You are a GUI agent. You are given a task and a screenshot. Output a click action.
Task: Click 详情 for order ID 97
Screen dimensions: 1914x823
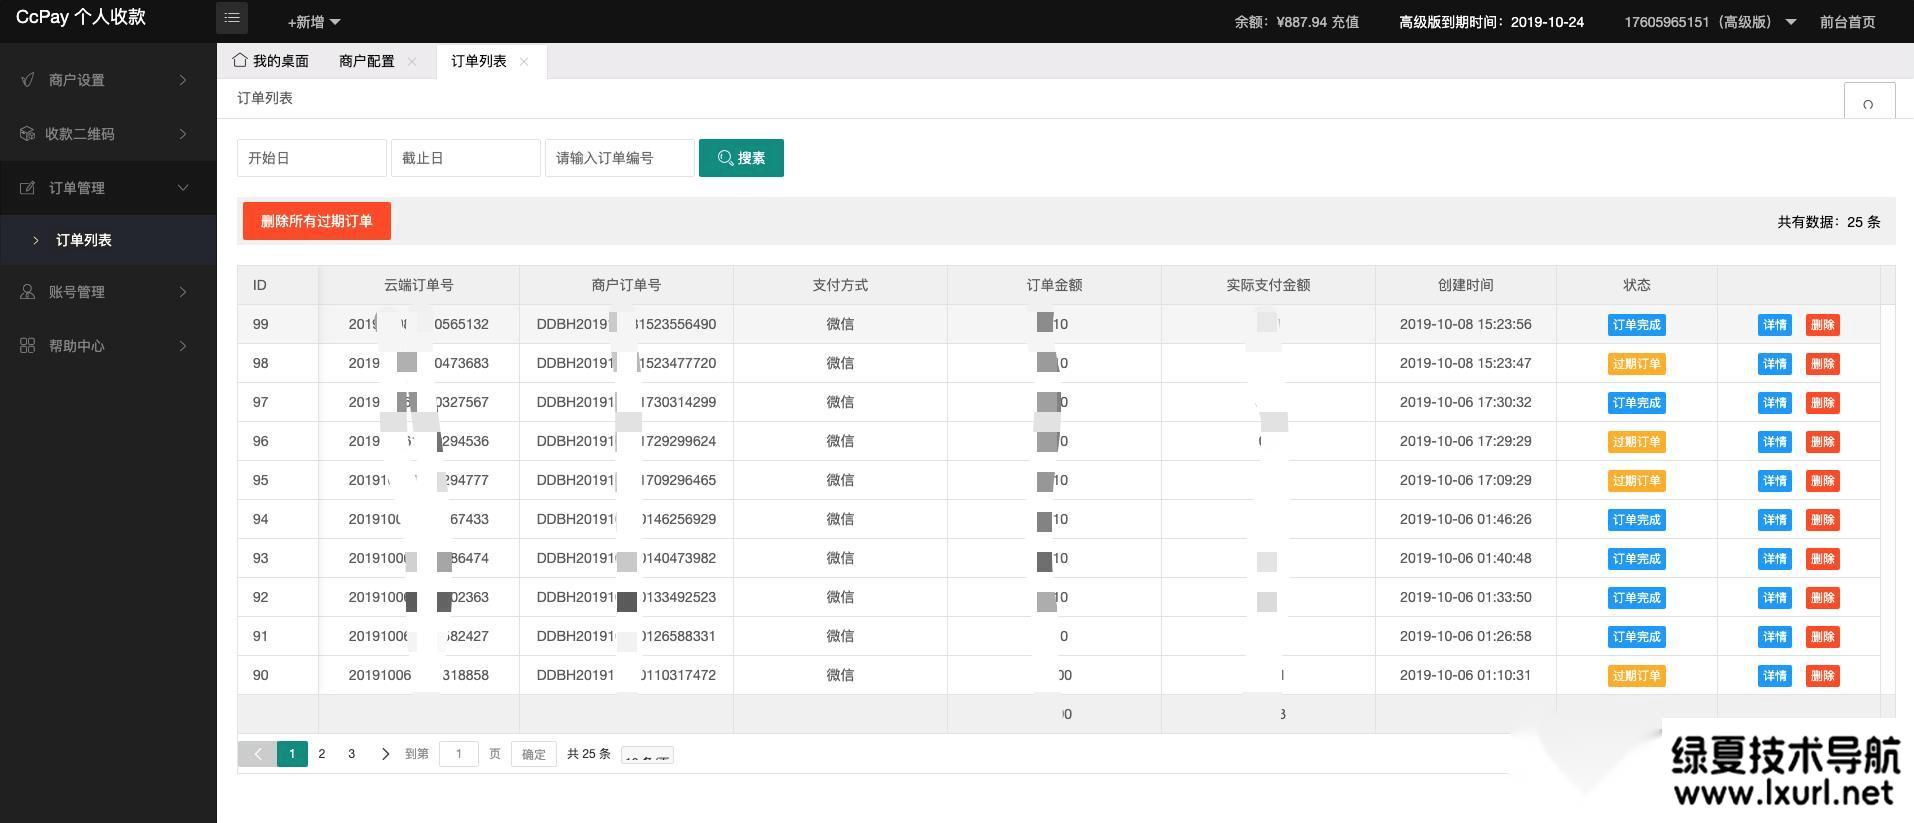pos(1775,403)
